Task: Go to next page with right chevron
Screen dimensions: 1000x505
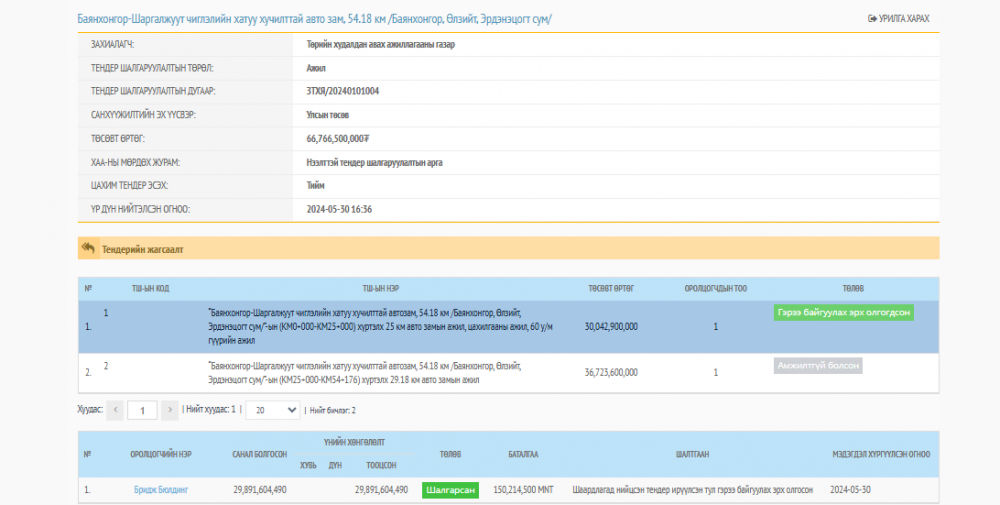Action: click(x=169, y=410)
